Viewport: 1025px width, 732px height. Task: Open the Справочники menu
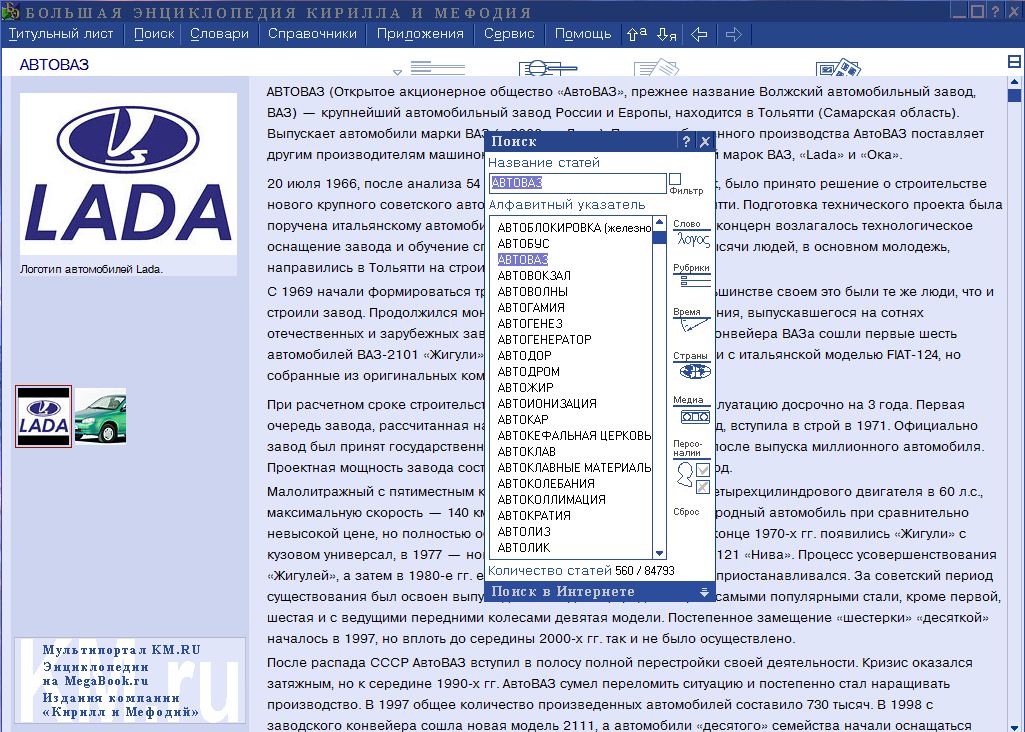(312, 34)
